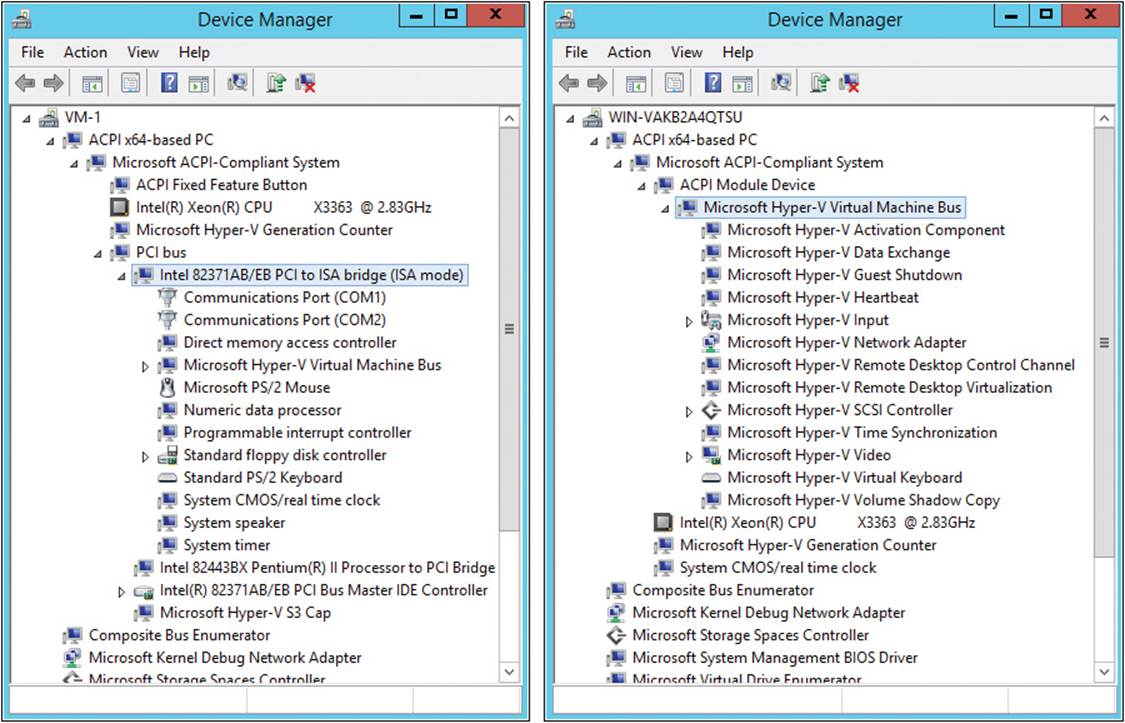Click scroll down arrow in left window

tap(509, 673)
